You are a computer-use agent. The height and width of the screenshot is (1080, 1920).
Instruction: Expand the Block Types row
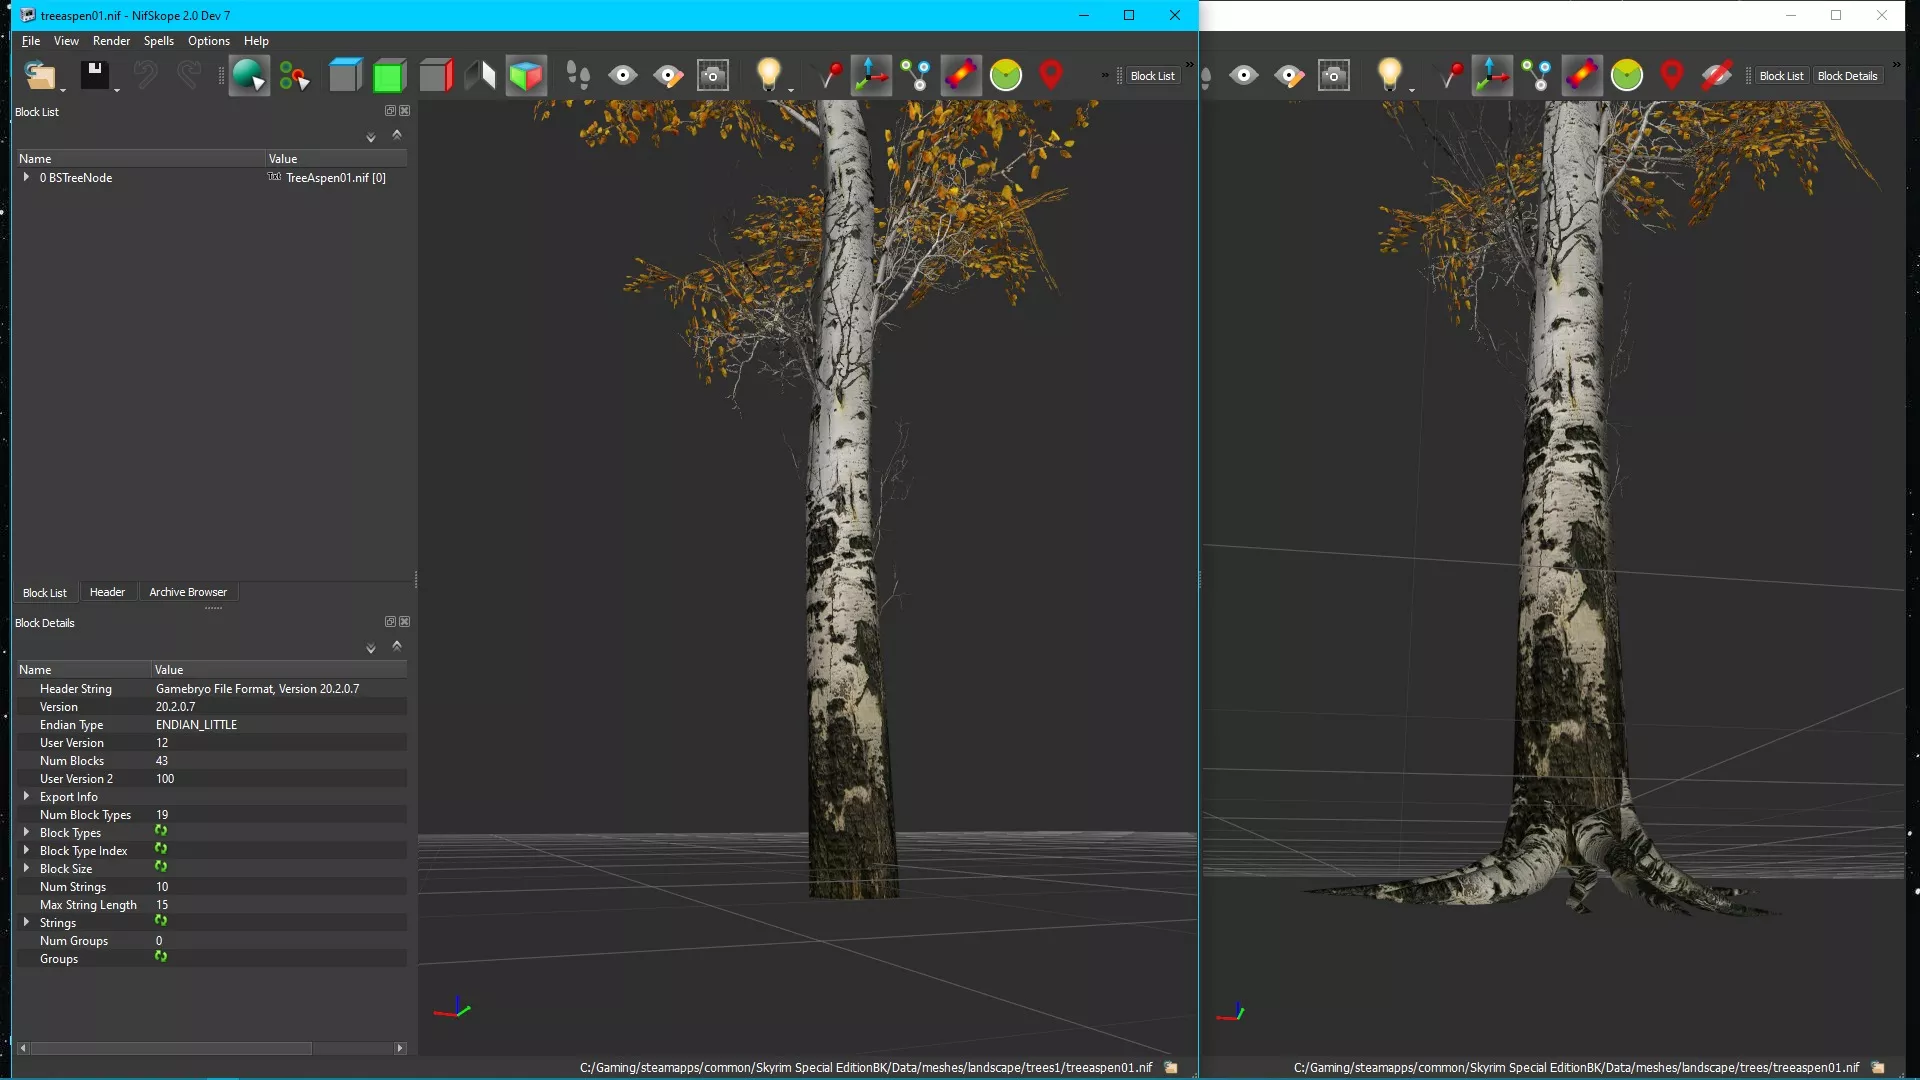pos(26,832)
